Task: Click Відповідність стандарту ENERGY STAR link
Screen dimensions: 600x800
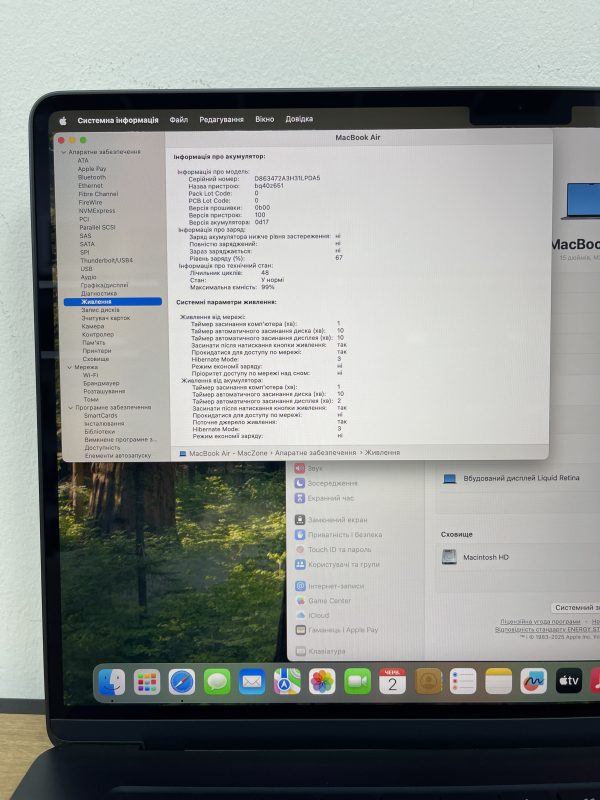Action: point(547,630)
